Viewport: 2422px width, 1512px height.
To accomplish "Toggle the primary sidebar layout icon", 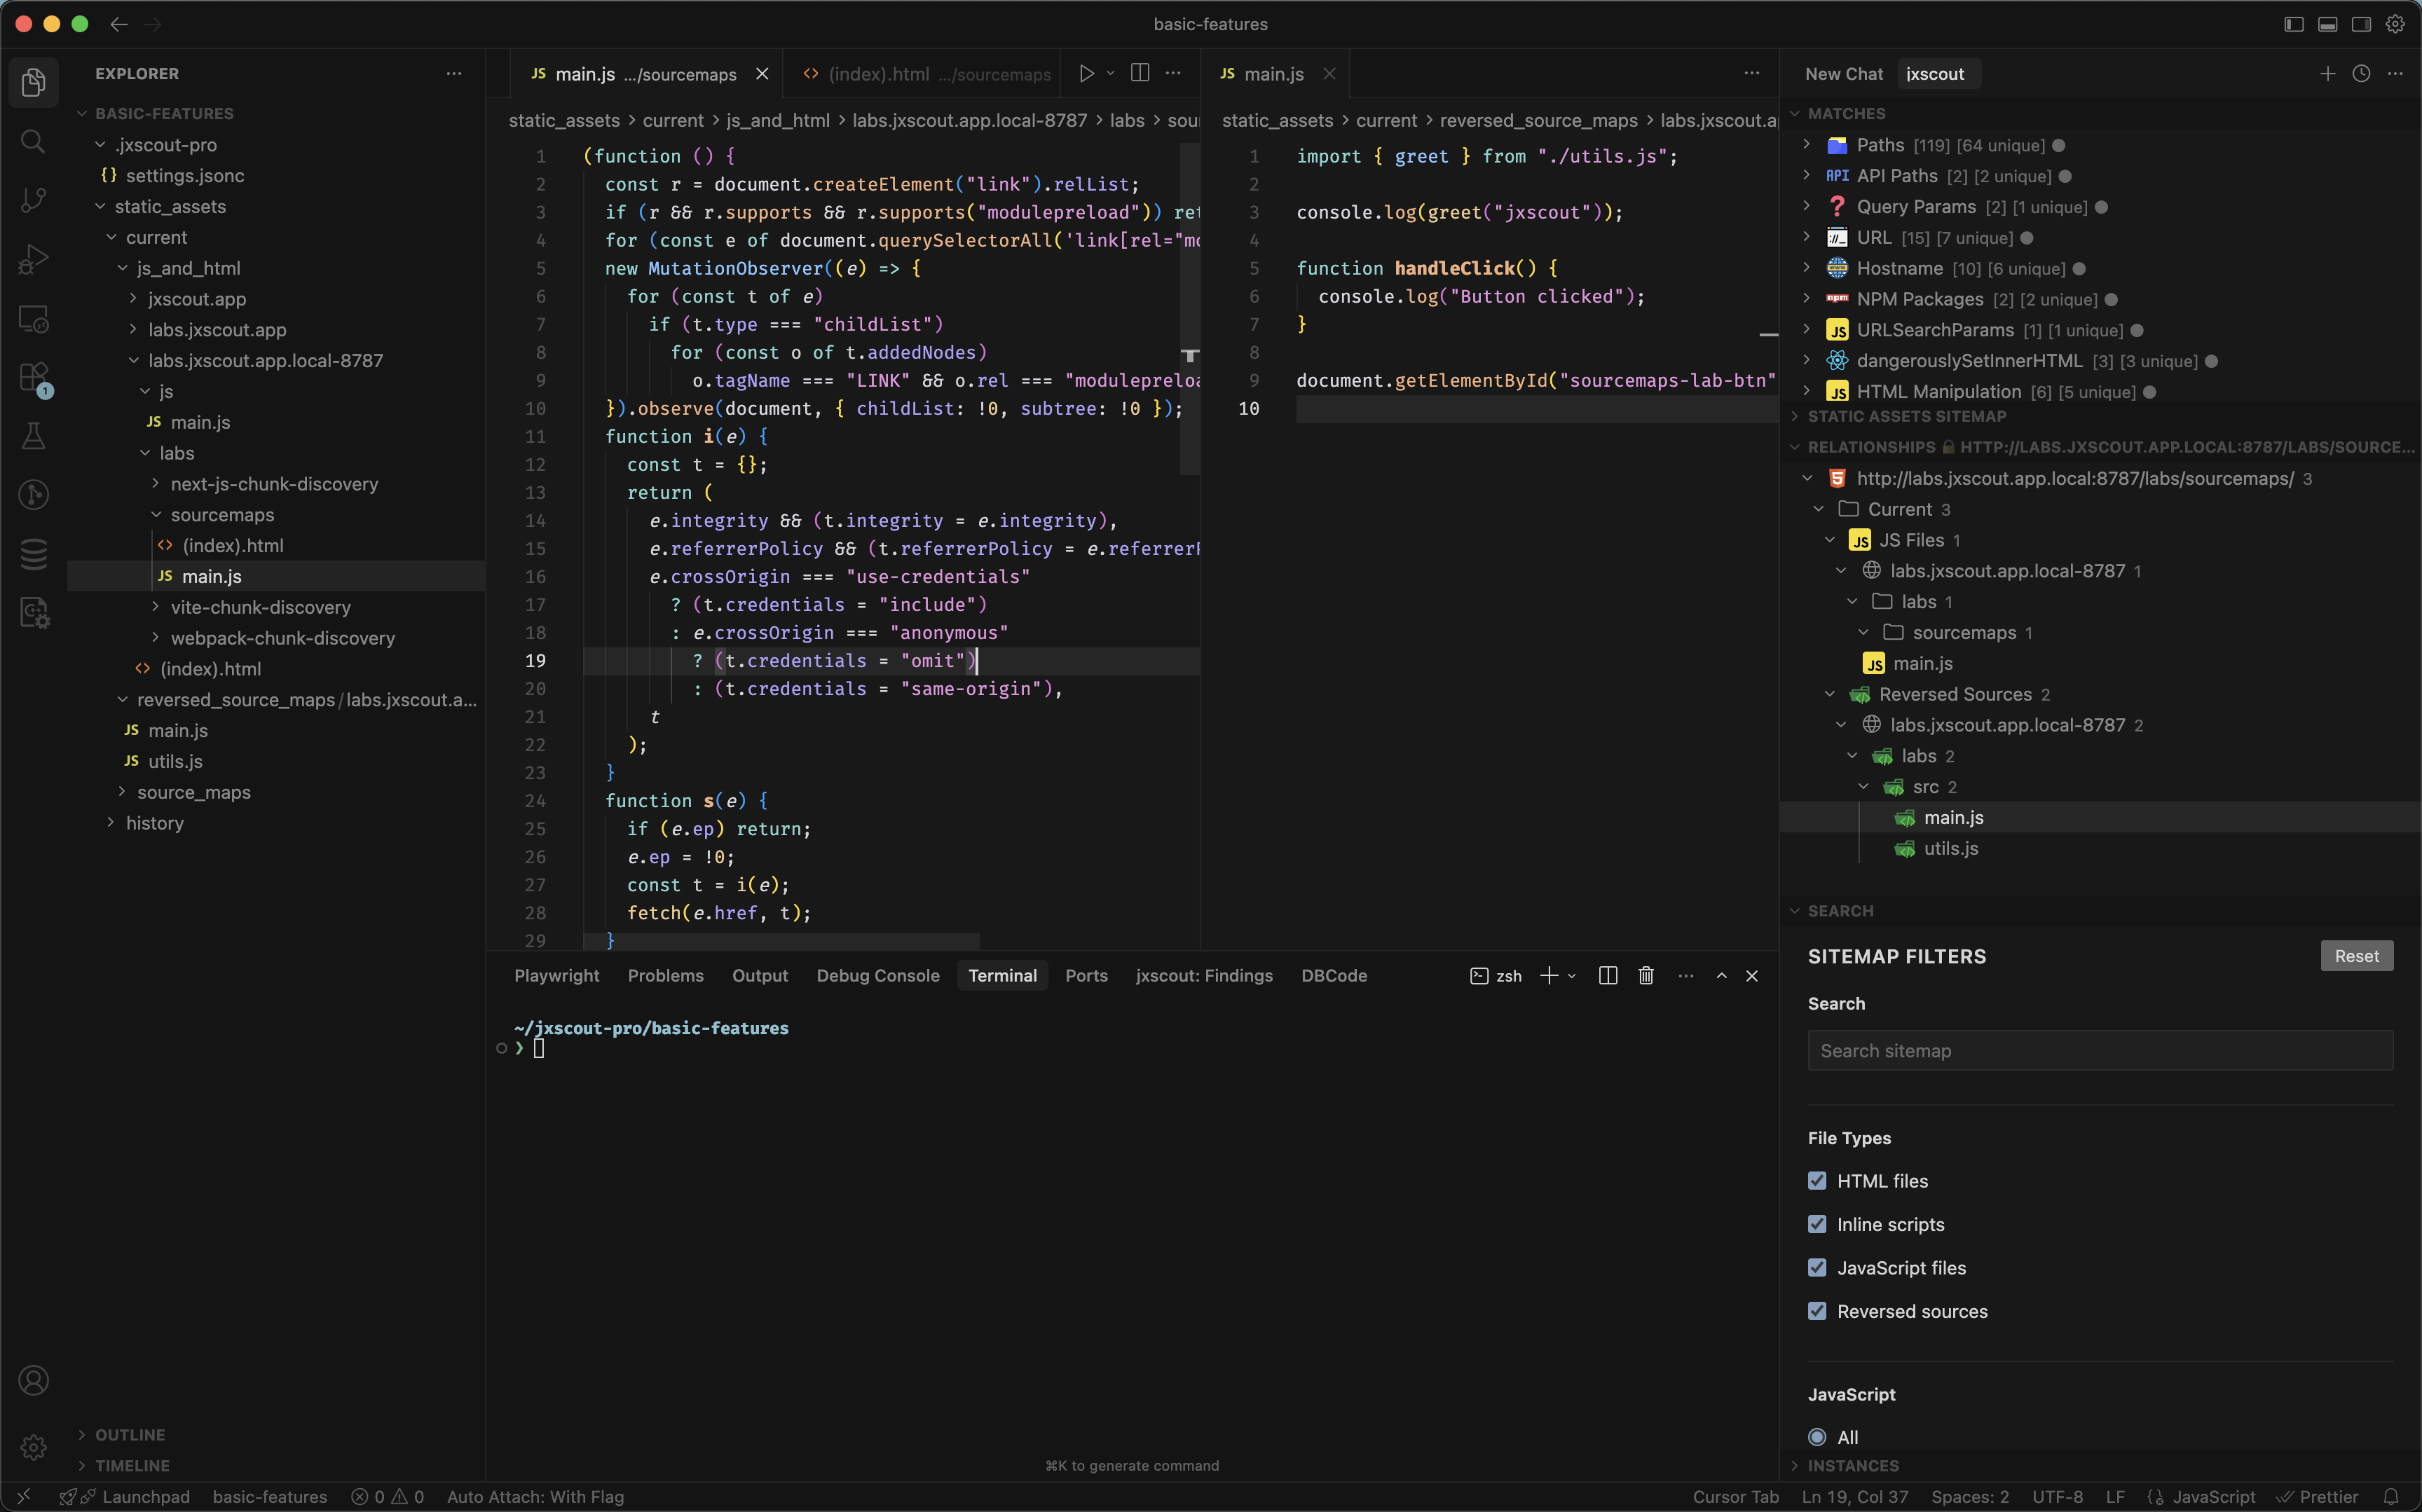I will [x=2294, y=24].
